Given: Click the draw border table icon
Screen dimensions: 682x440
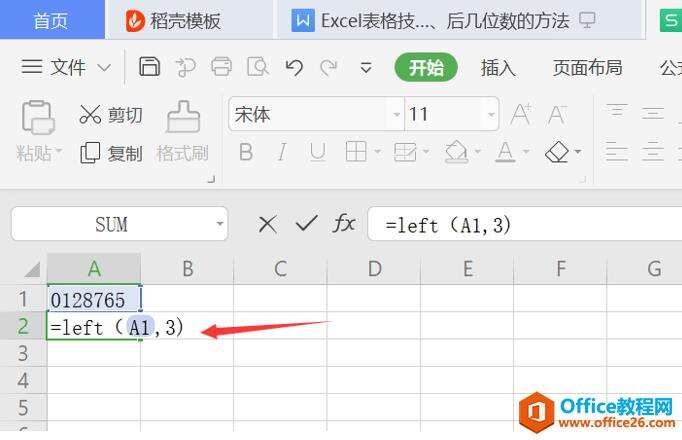Looking at the screenshot, I should tap(405, 152).
